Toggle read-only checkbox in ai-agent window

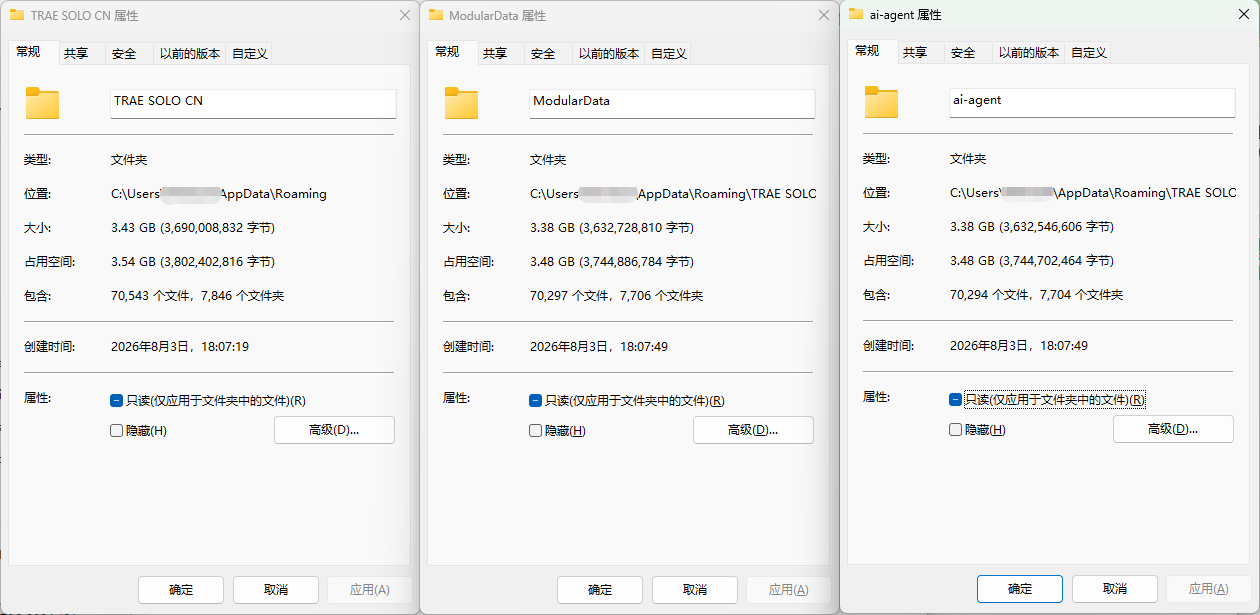956,400
